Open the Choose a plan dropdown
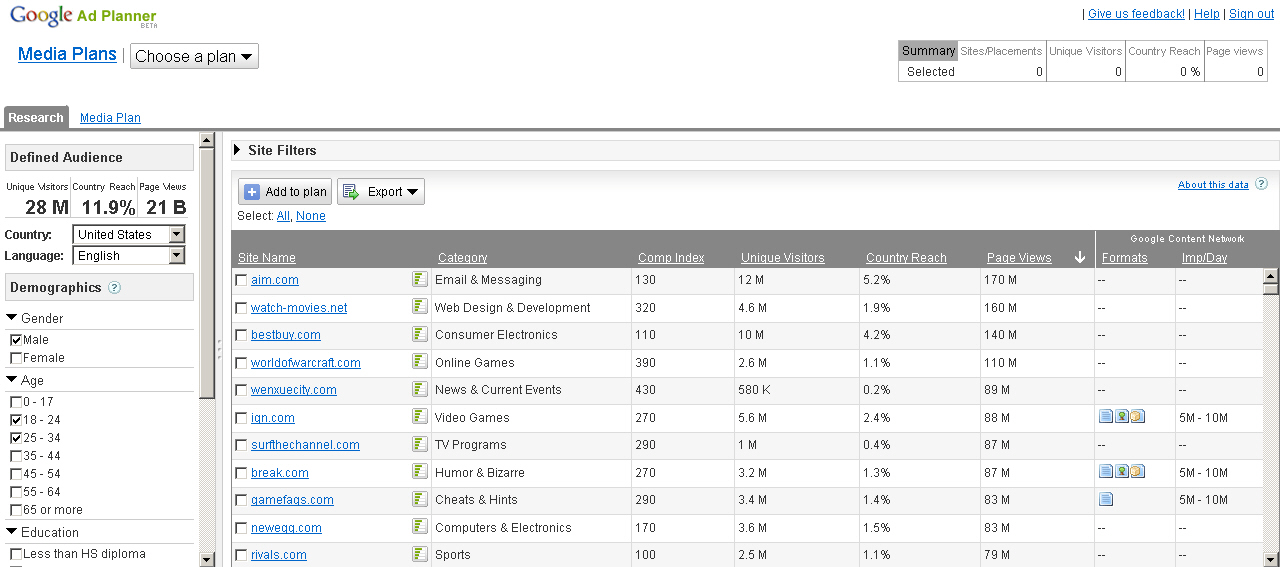 tap(194, 56)
